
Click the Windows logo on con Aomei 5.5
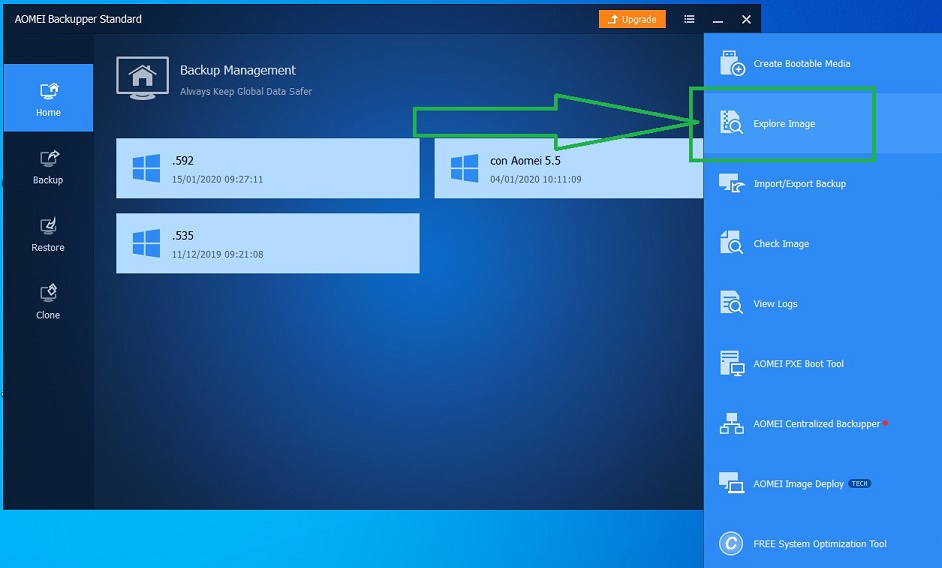click(464, 168)
